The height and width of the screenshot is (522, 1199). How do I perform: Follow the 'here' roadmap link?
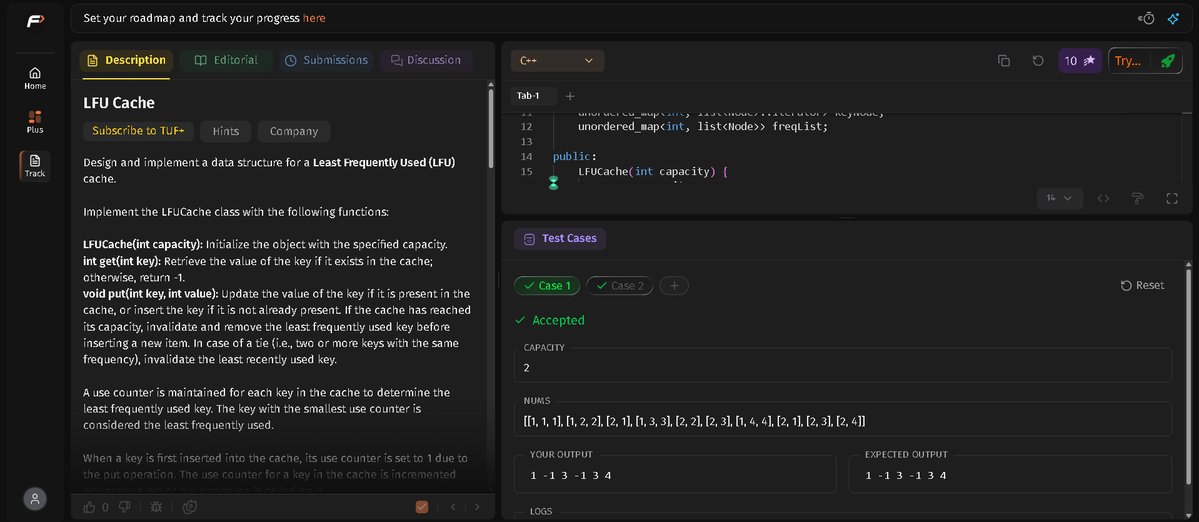pos(314,18)
